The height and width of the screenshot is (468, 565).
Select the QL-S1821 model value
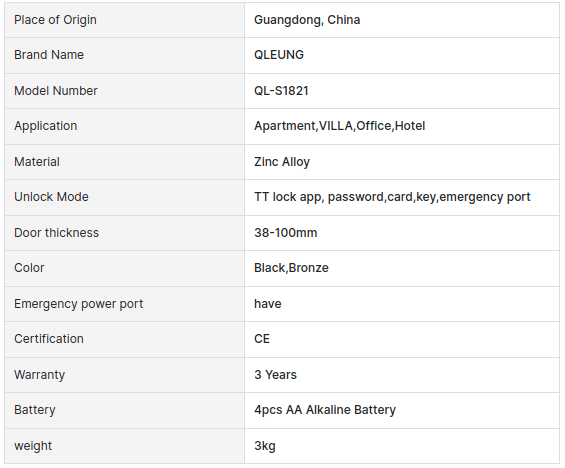[281, 90]
